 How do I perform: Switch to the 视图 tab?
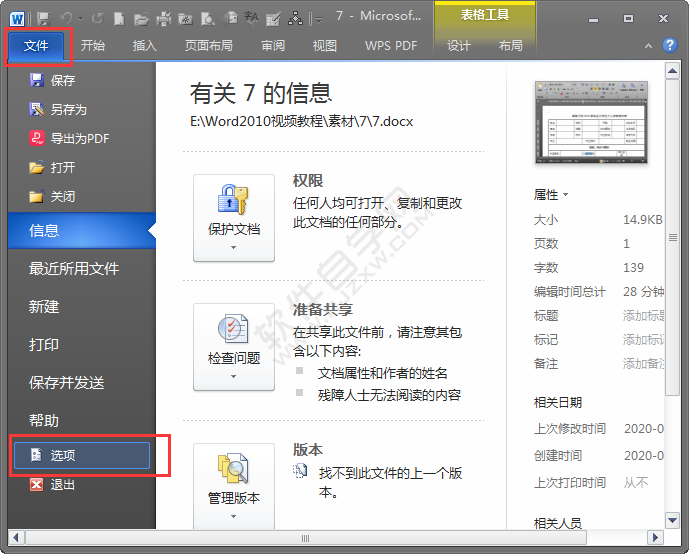(x=324, y=45)
